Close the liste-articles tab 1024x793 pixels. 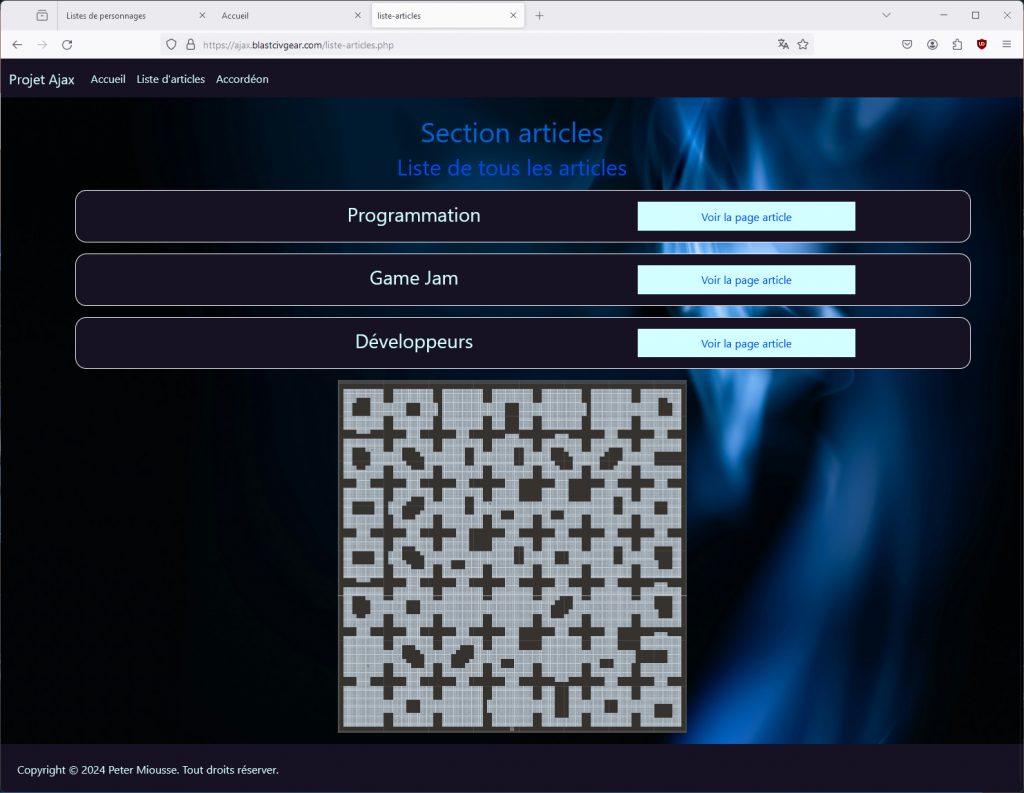point(514,15)
